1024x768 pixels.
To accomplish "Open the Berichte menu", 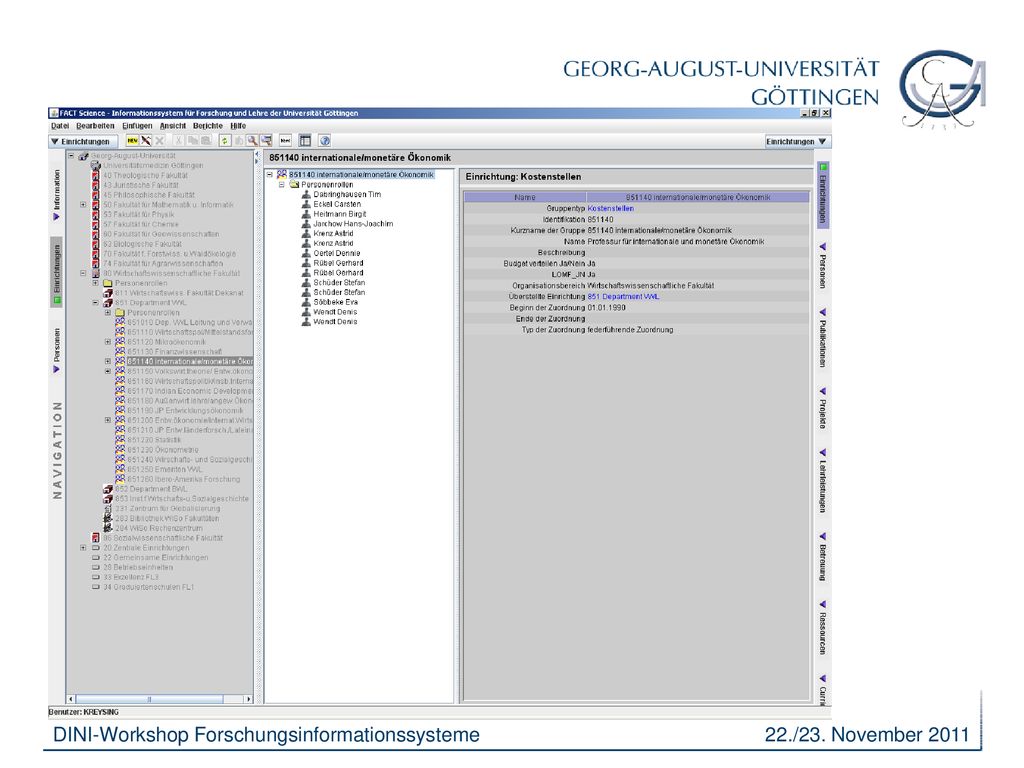I will [x=208, y=126].
